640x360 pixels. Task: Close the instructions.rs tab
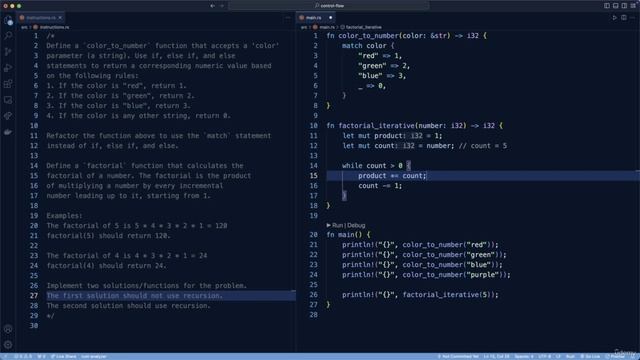[x=60, y=18]
